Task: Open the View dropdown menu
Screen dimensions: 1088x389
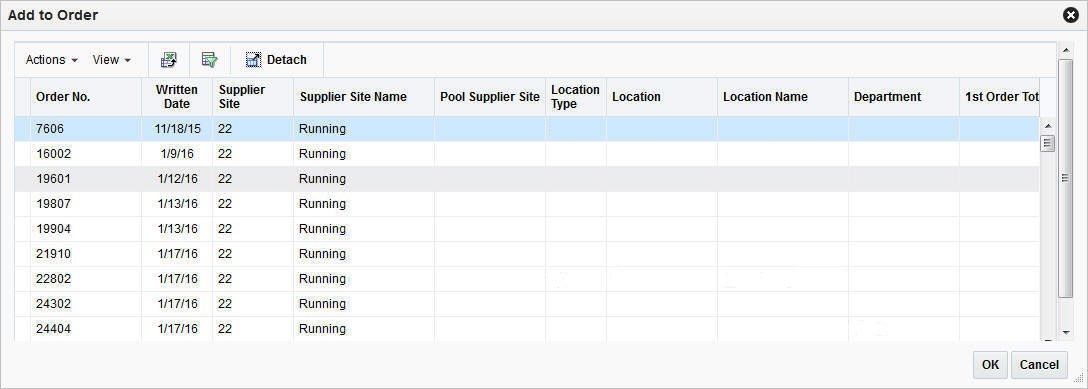Action: tap(112, 60)
